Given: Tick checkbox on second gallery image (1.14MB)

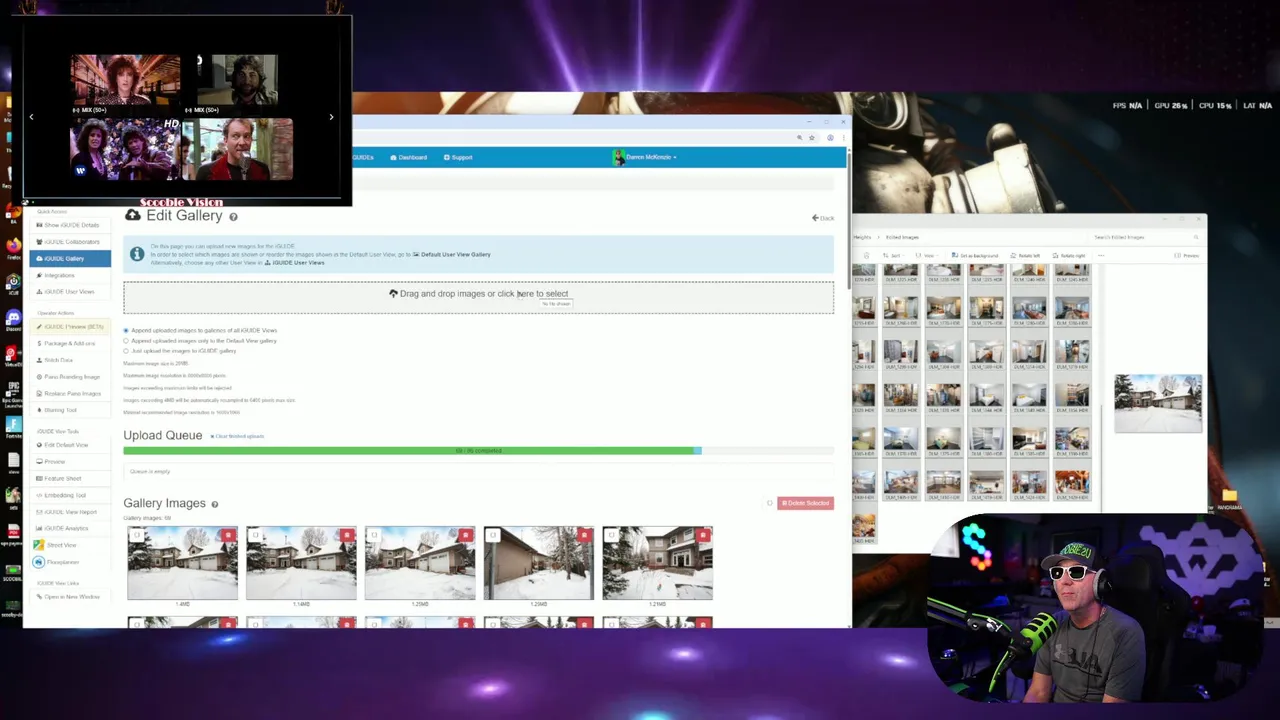Looking at the screenshot, I should pos(256,536).
